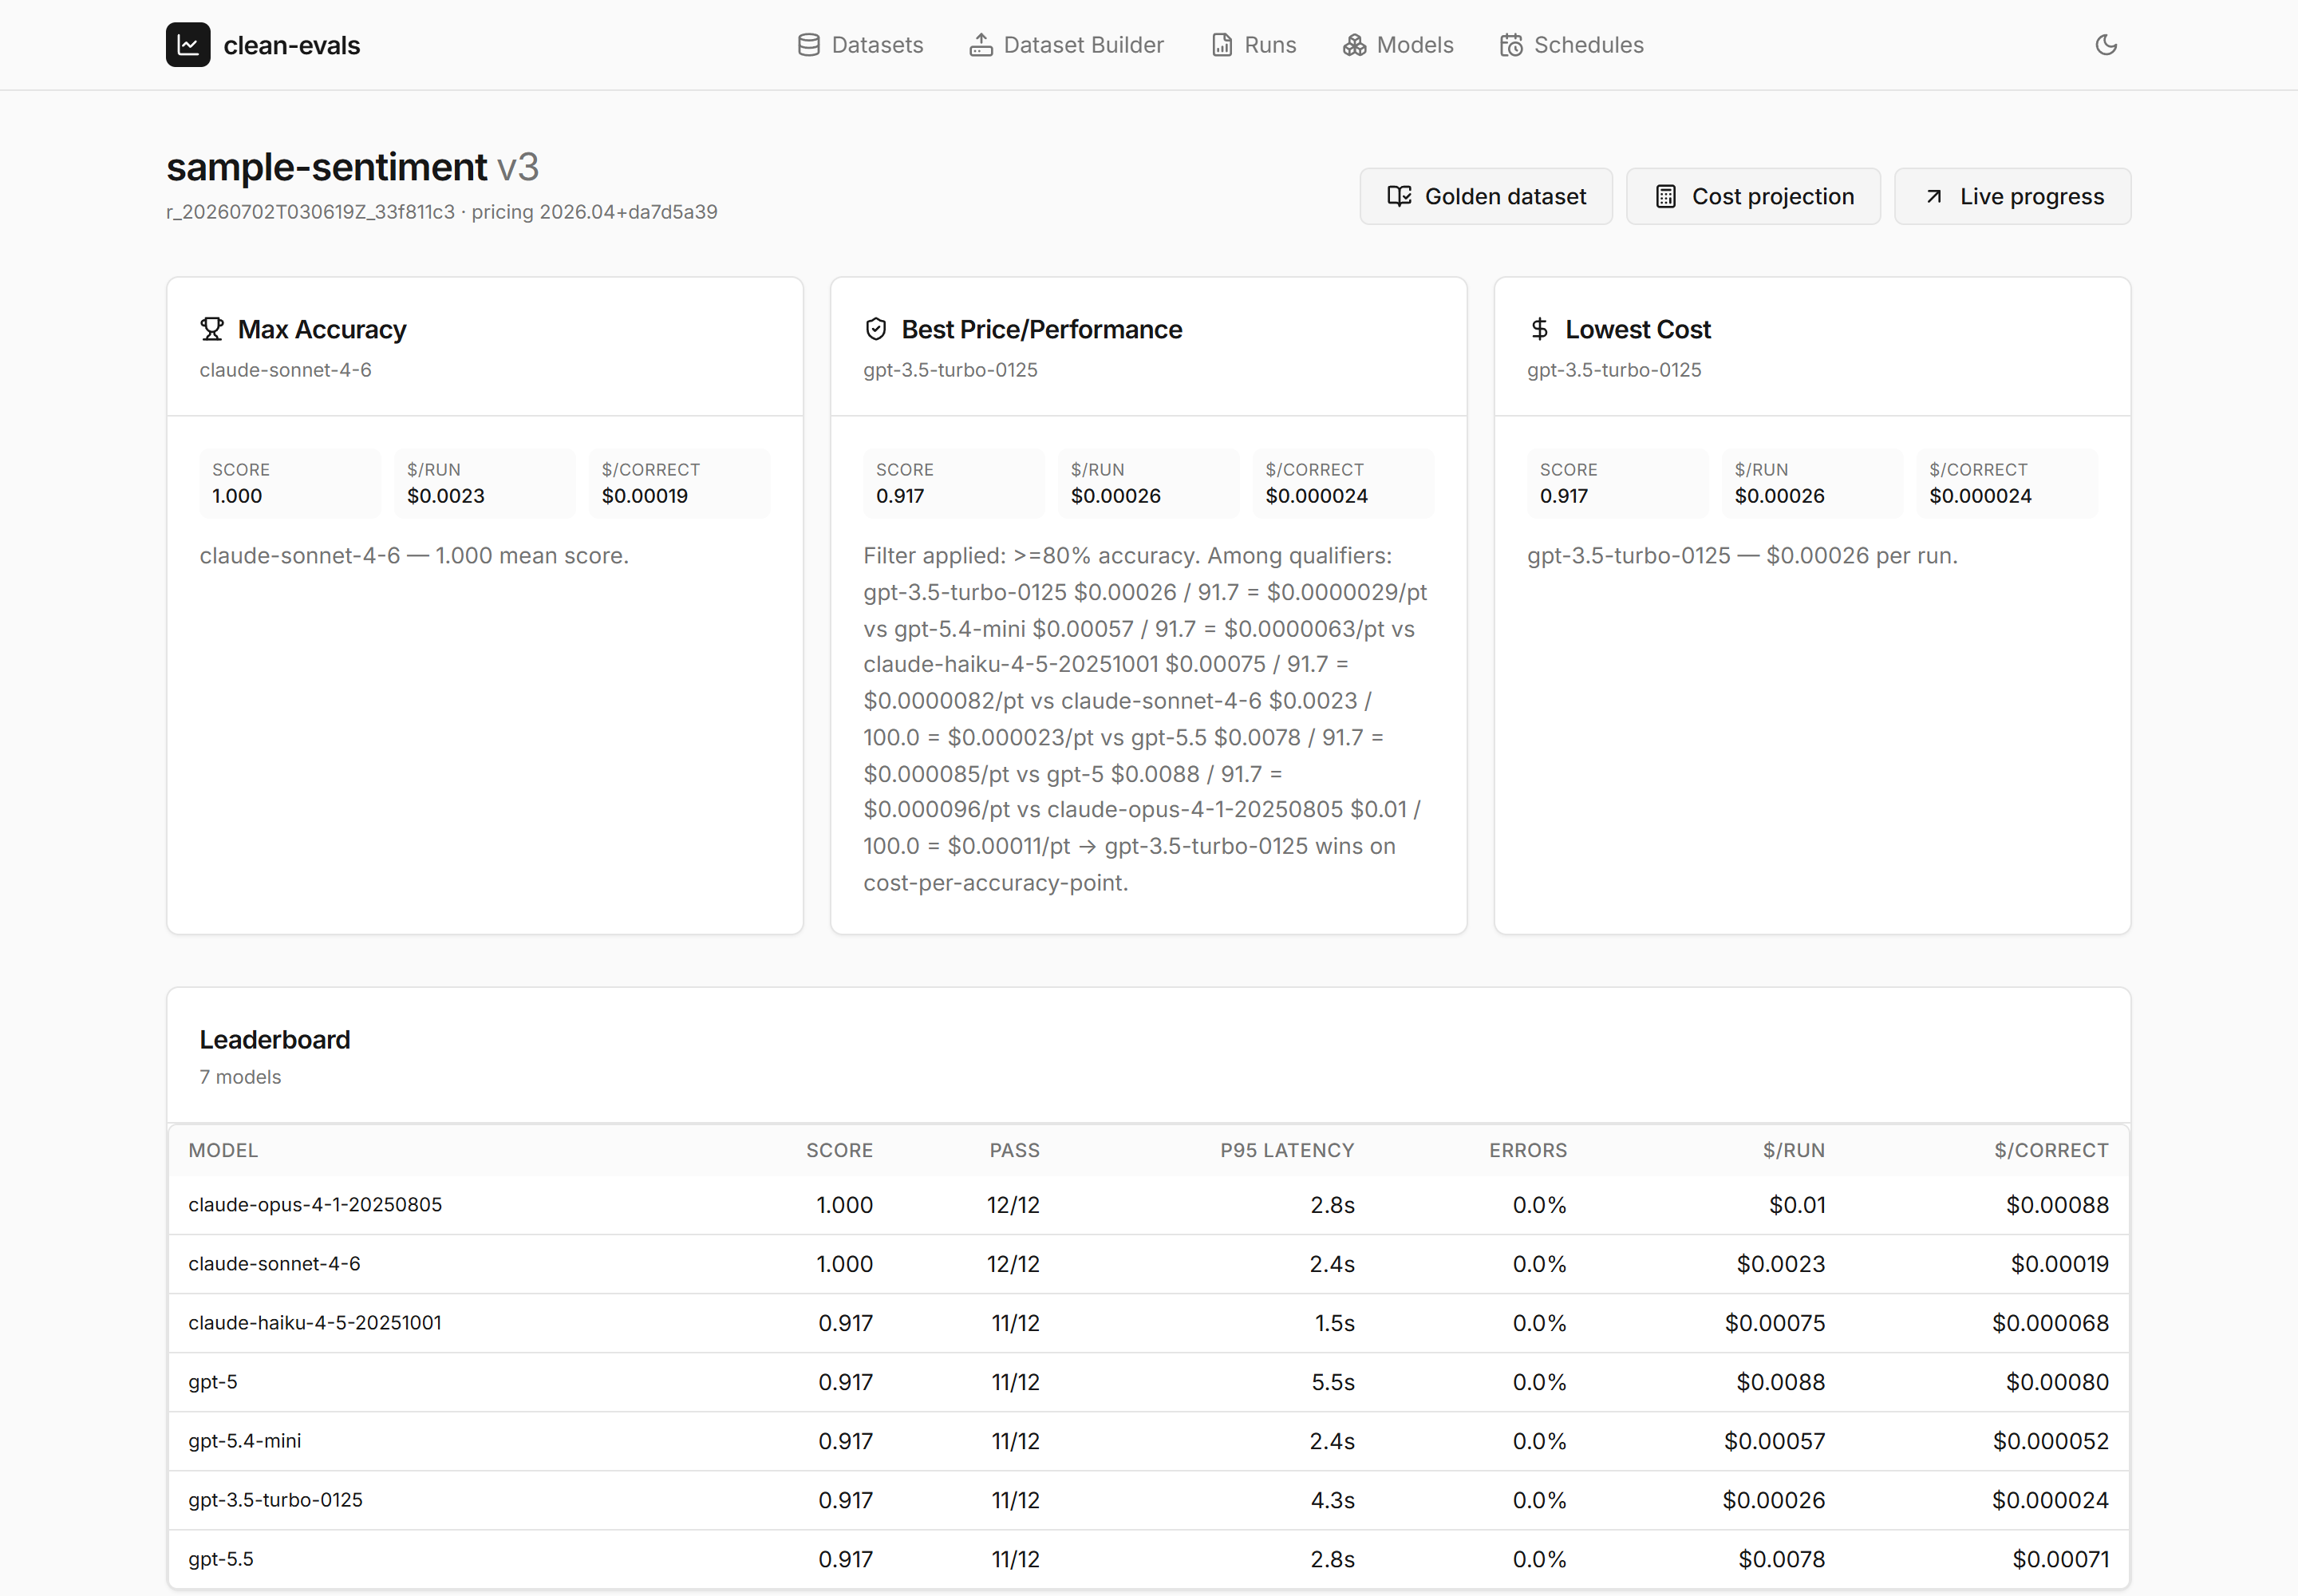The height and width of the screenshot is (1596, 2298).
Task: Click the Filter applied explanation paragraph
Action: pos(1147,719)
